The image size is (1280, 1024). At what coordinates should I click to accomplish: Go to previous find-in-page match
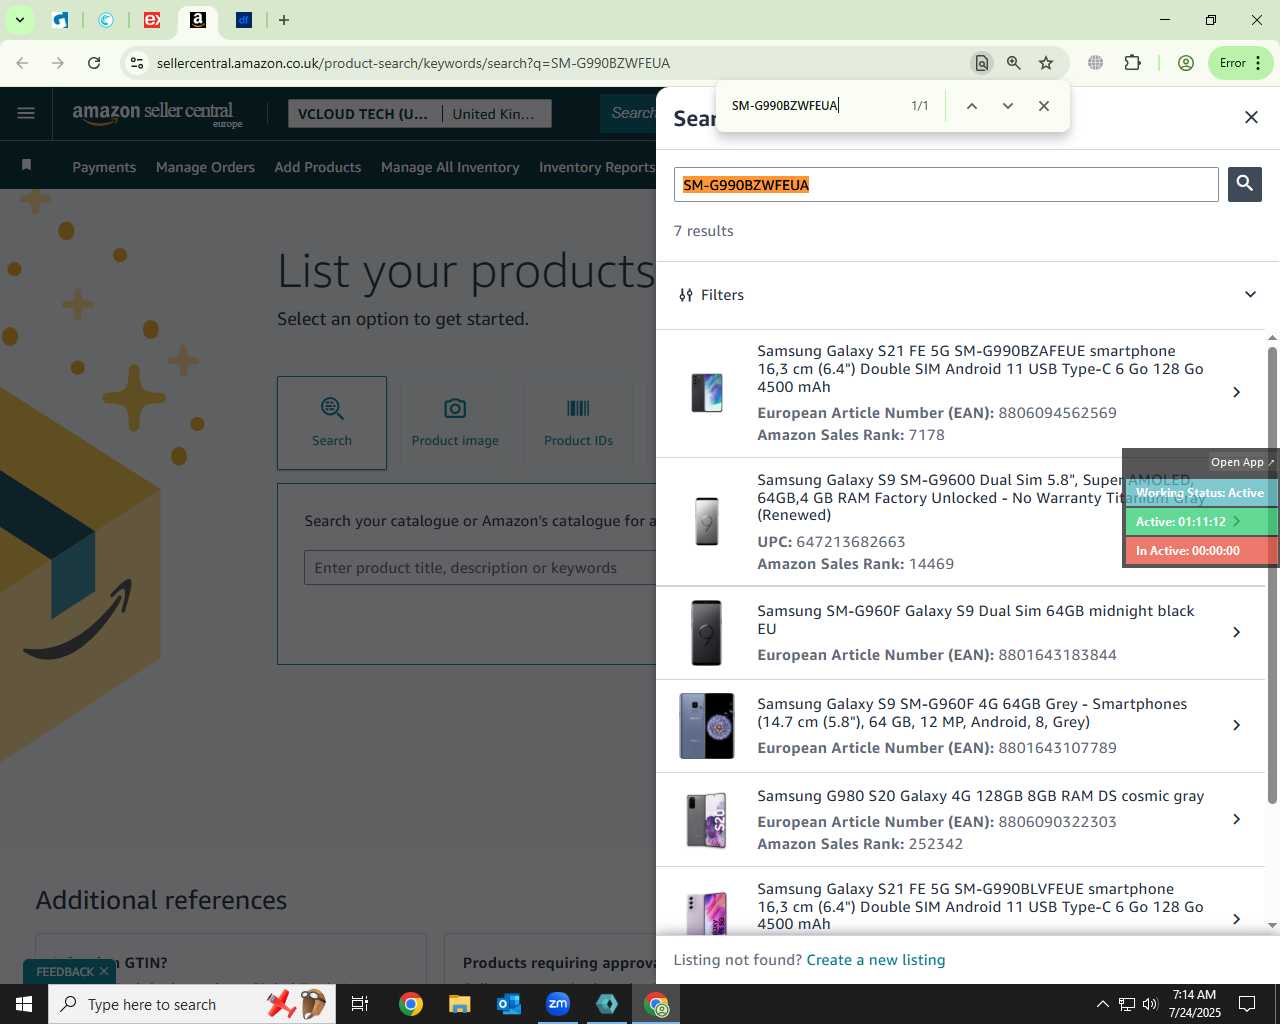click(971, 105)
